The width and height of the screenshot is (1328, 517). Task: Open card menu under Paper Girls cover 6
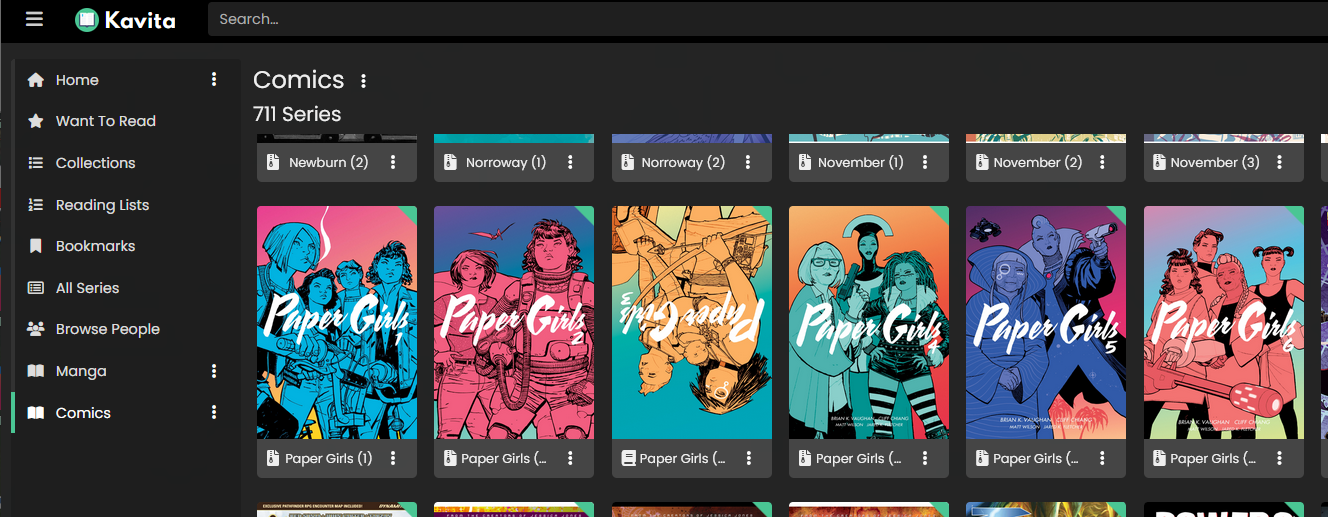[1280, 458]
